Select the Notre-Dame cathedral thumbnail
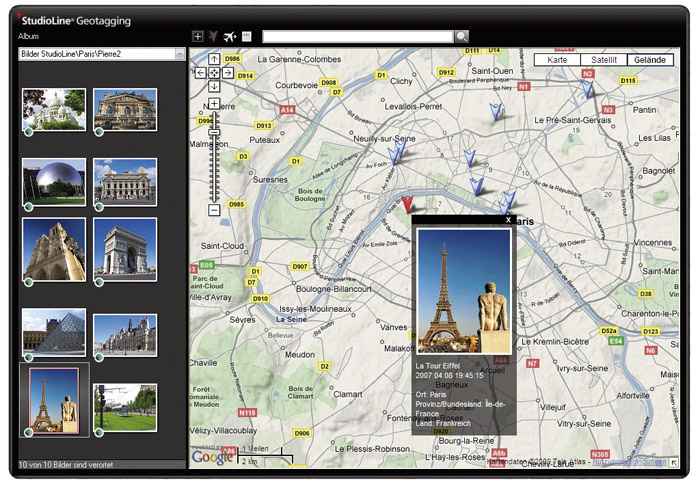The height and width of the screenshot is (484, 700). (54, 249)
